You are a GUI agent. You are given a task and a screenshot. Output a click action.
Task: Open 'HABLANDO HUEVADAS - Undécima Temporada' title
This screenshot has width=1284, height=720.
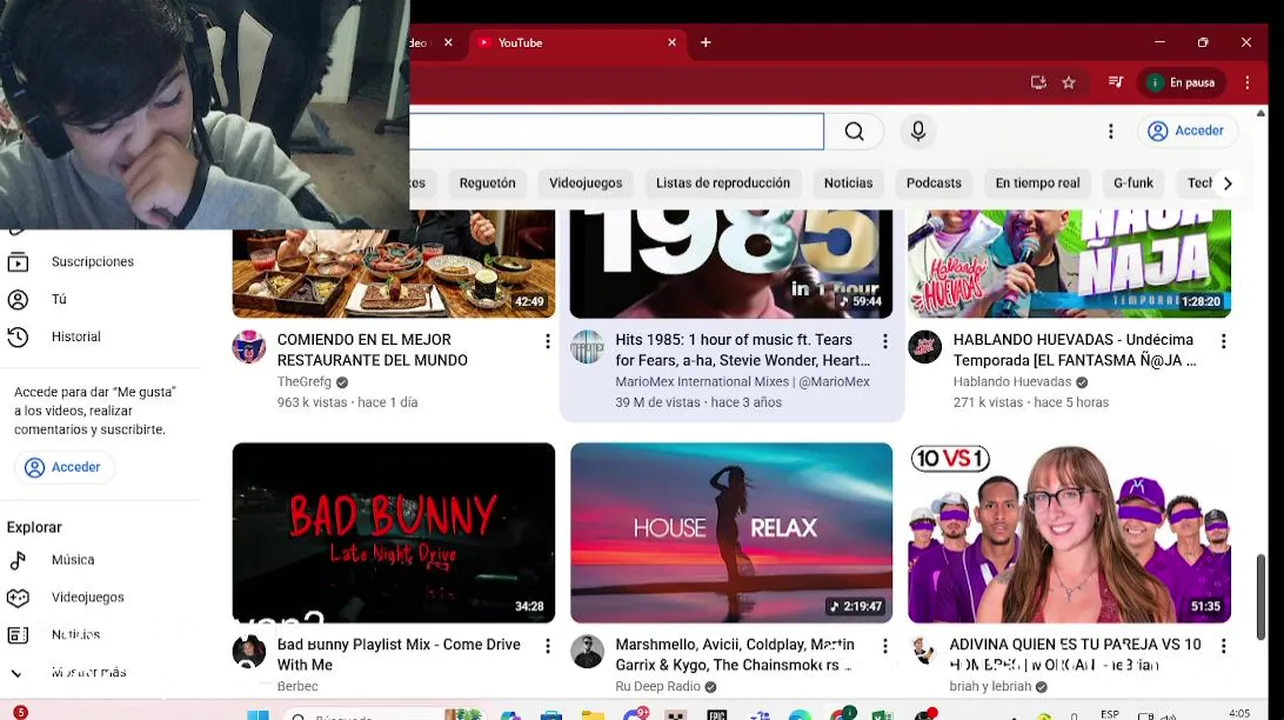click(1075, 350)
